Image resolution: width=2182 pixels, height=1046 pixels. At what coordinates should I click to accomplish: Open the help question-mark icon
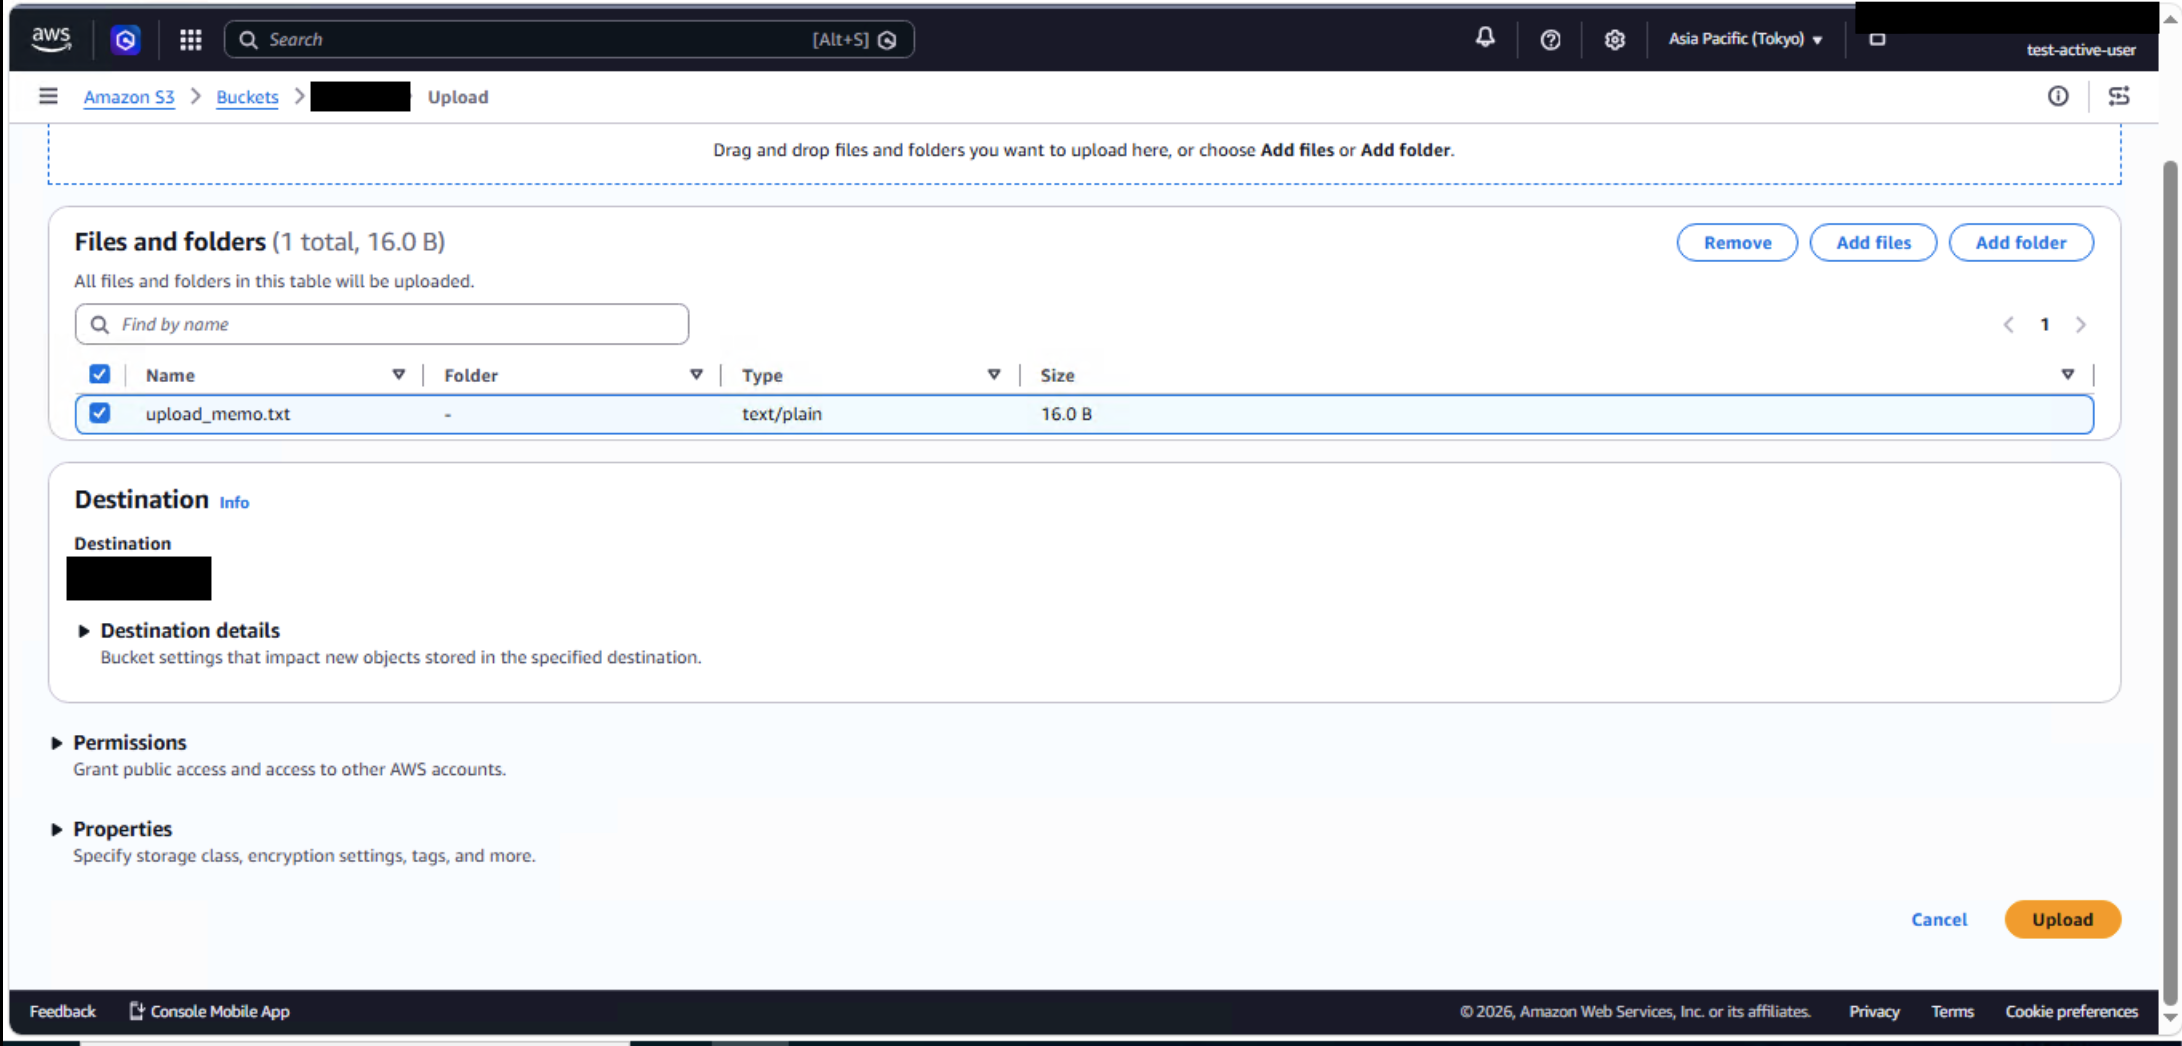pos(1550,40)
